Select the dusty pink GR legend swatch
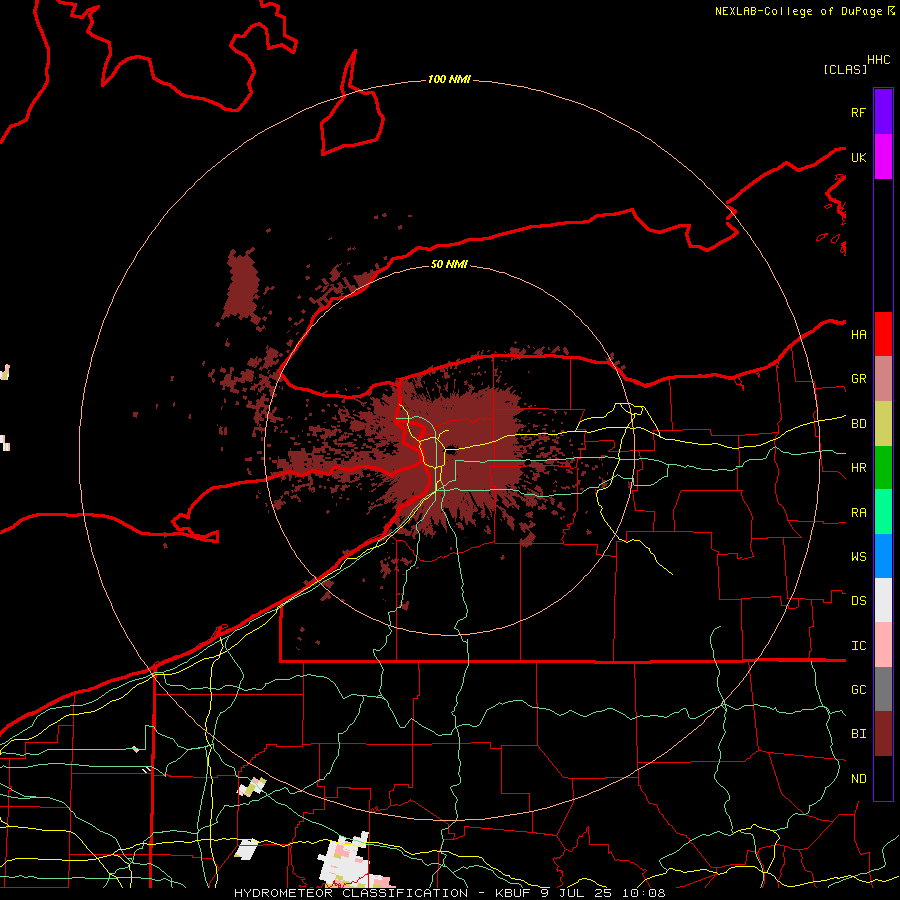 tap(883, 379)
